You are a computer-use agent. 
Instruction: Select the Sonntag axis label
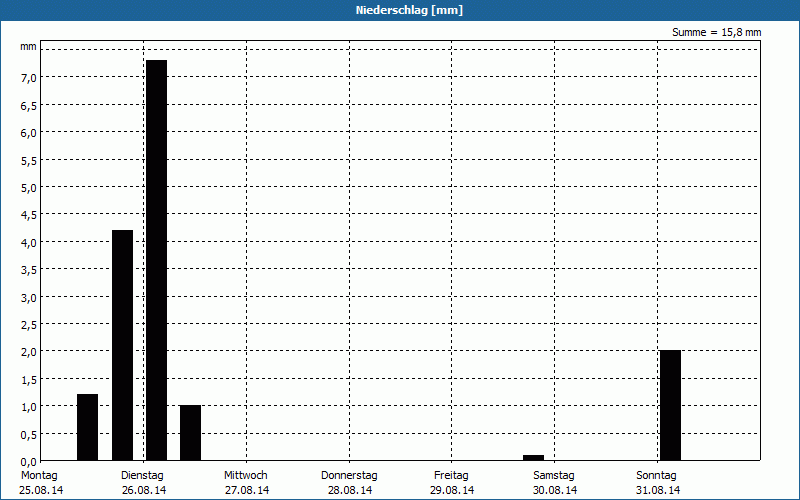click(656, 476)
